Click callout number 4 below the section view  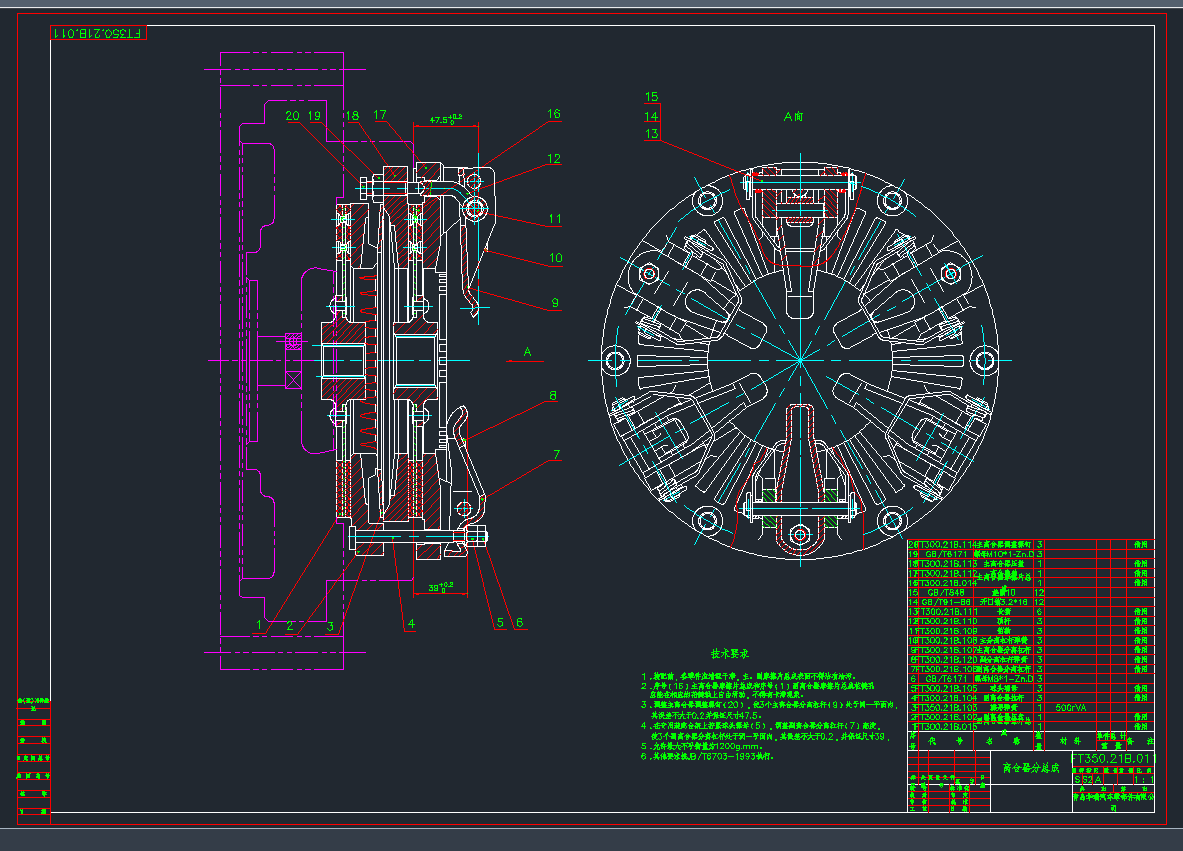pyautogui.click(x=411, y=623)
